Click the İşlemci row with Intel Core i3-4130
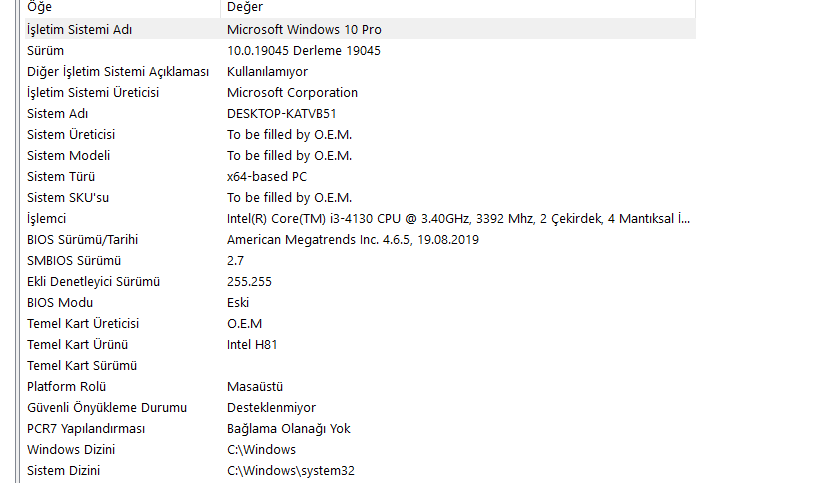 coord(458,218)
